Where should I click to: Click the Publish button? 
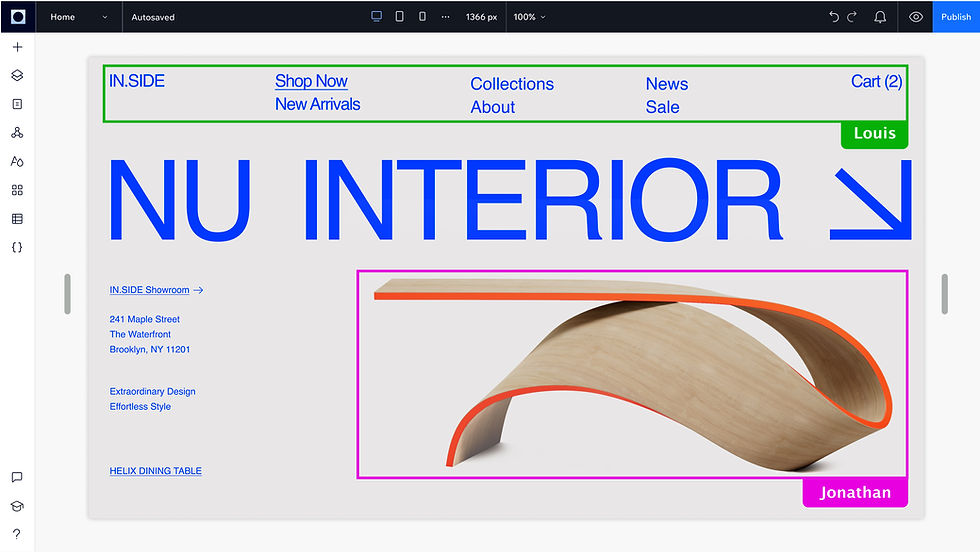[956, 17]
